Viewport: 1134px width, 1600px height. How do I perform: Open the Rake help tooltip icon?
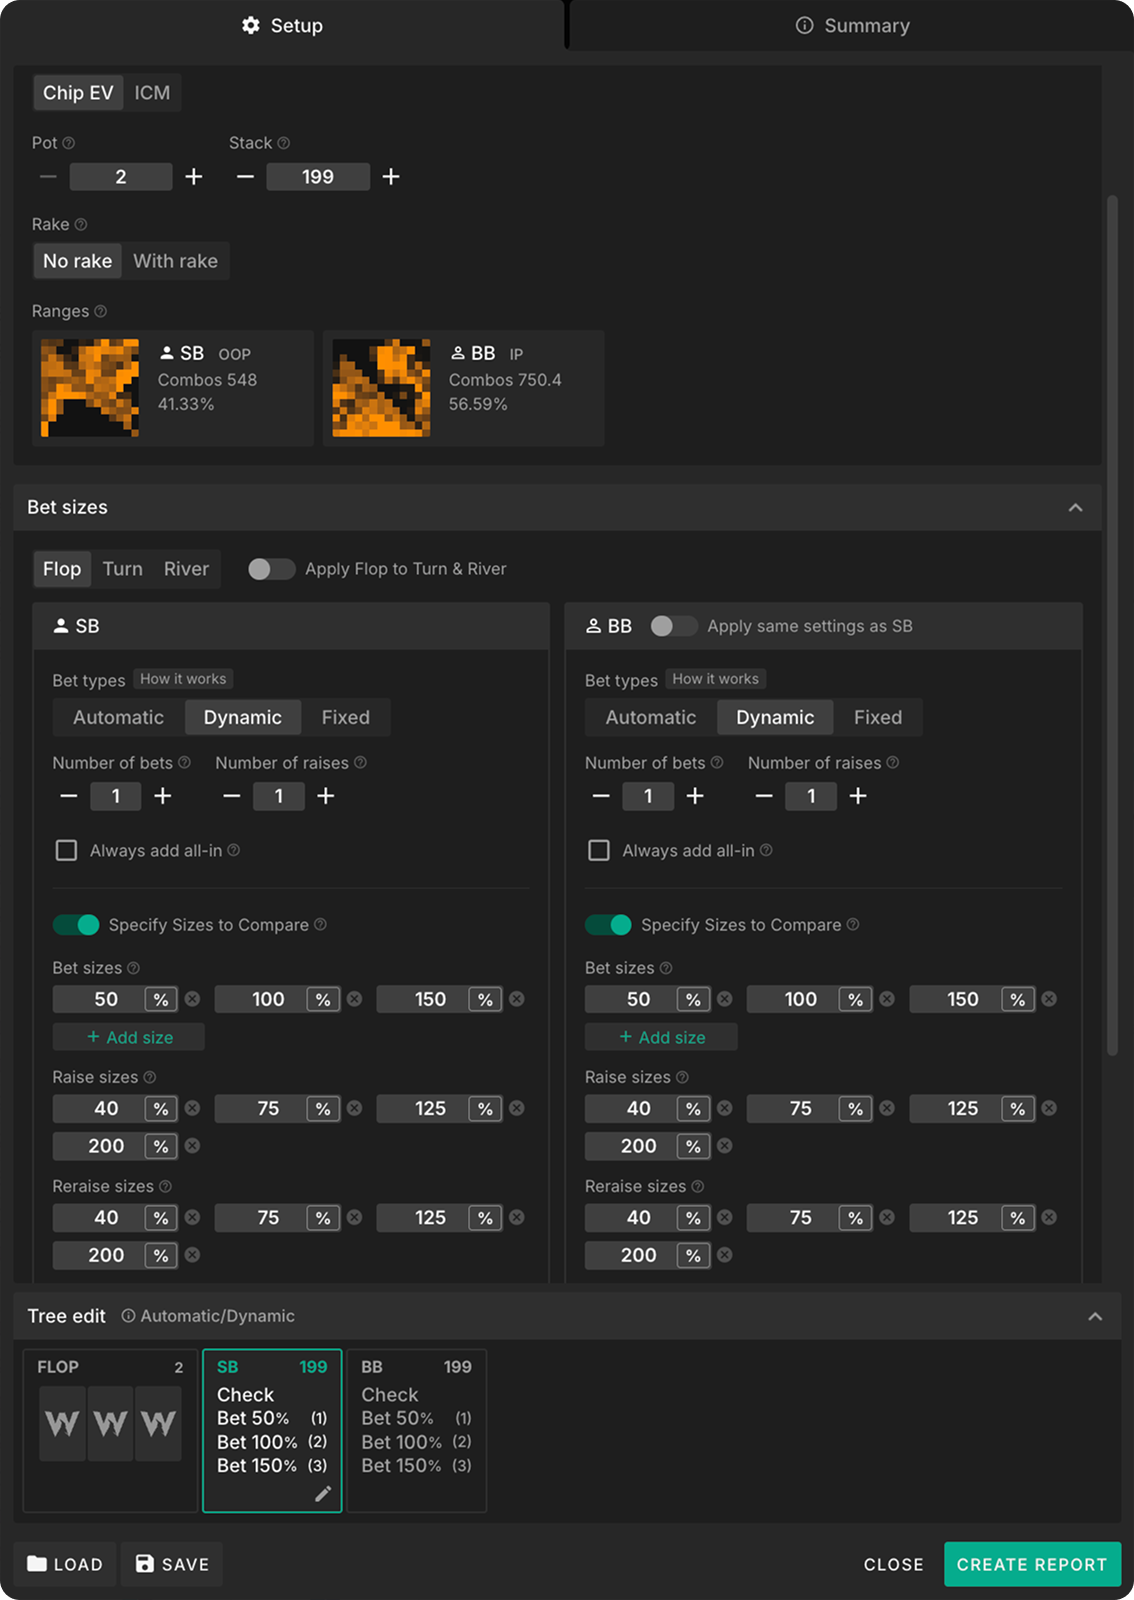pyautogui.click(x=81, y=224)
